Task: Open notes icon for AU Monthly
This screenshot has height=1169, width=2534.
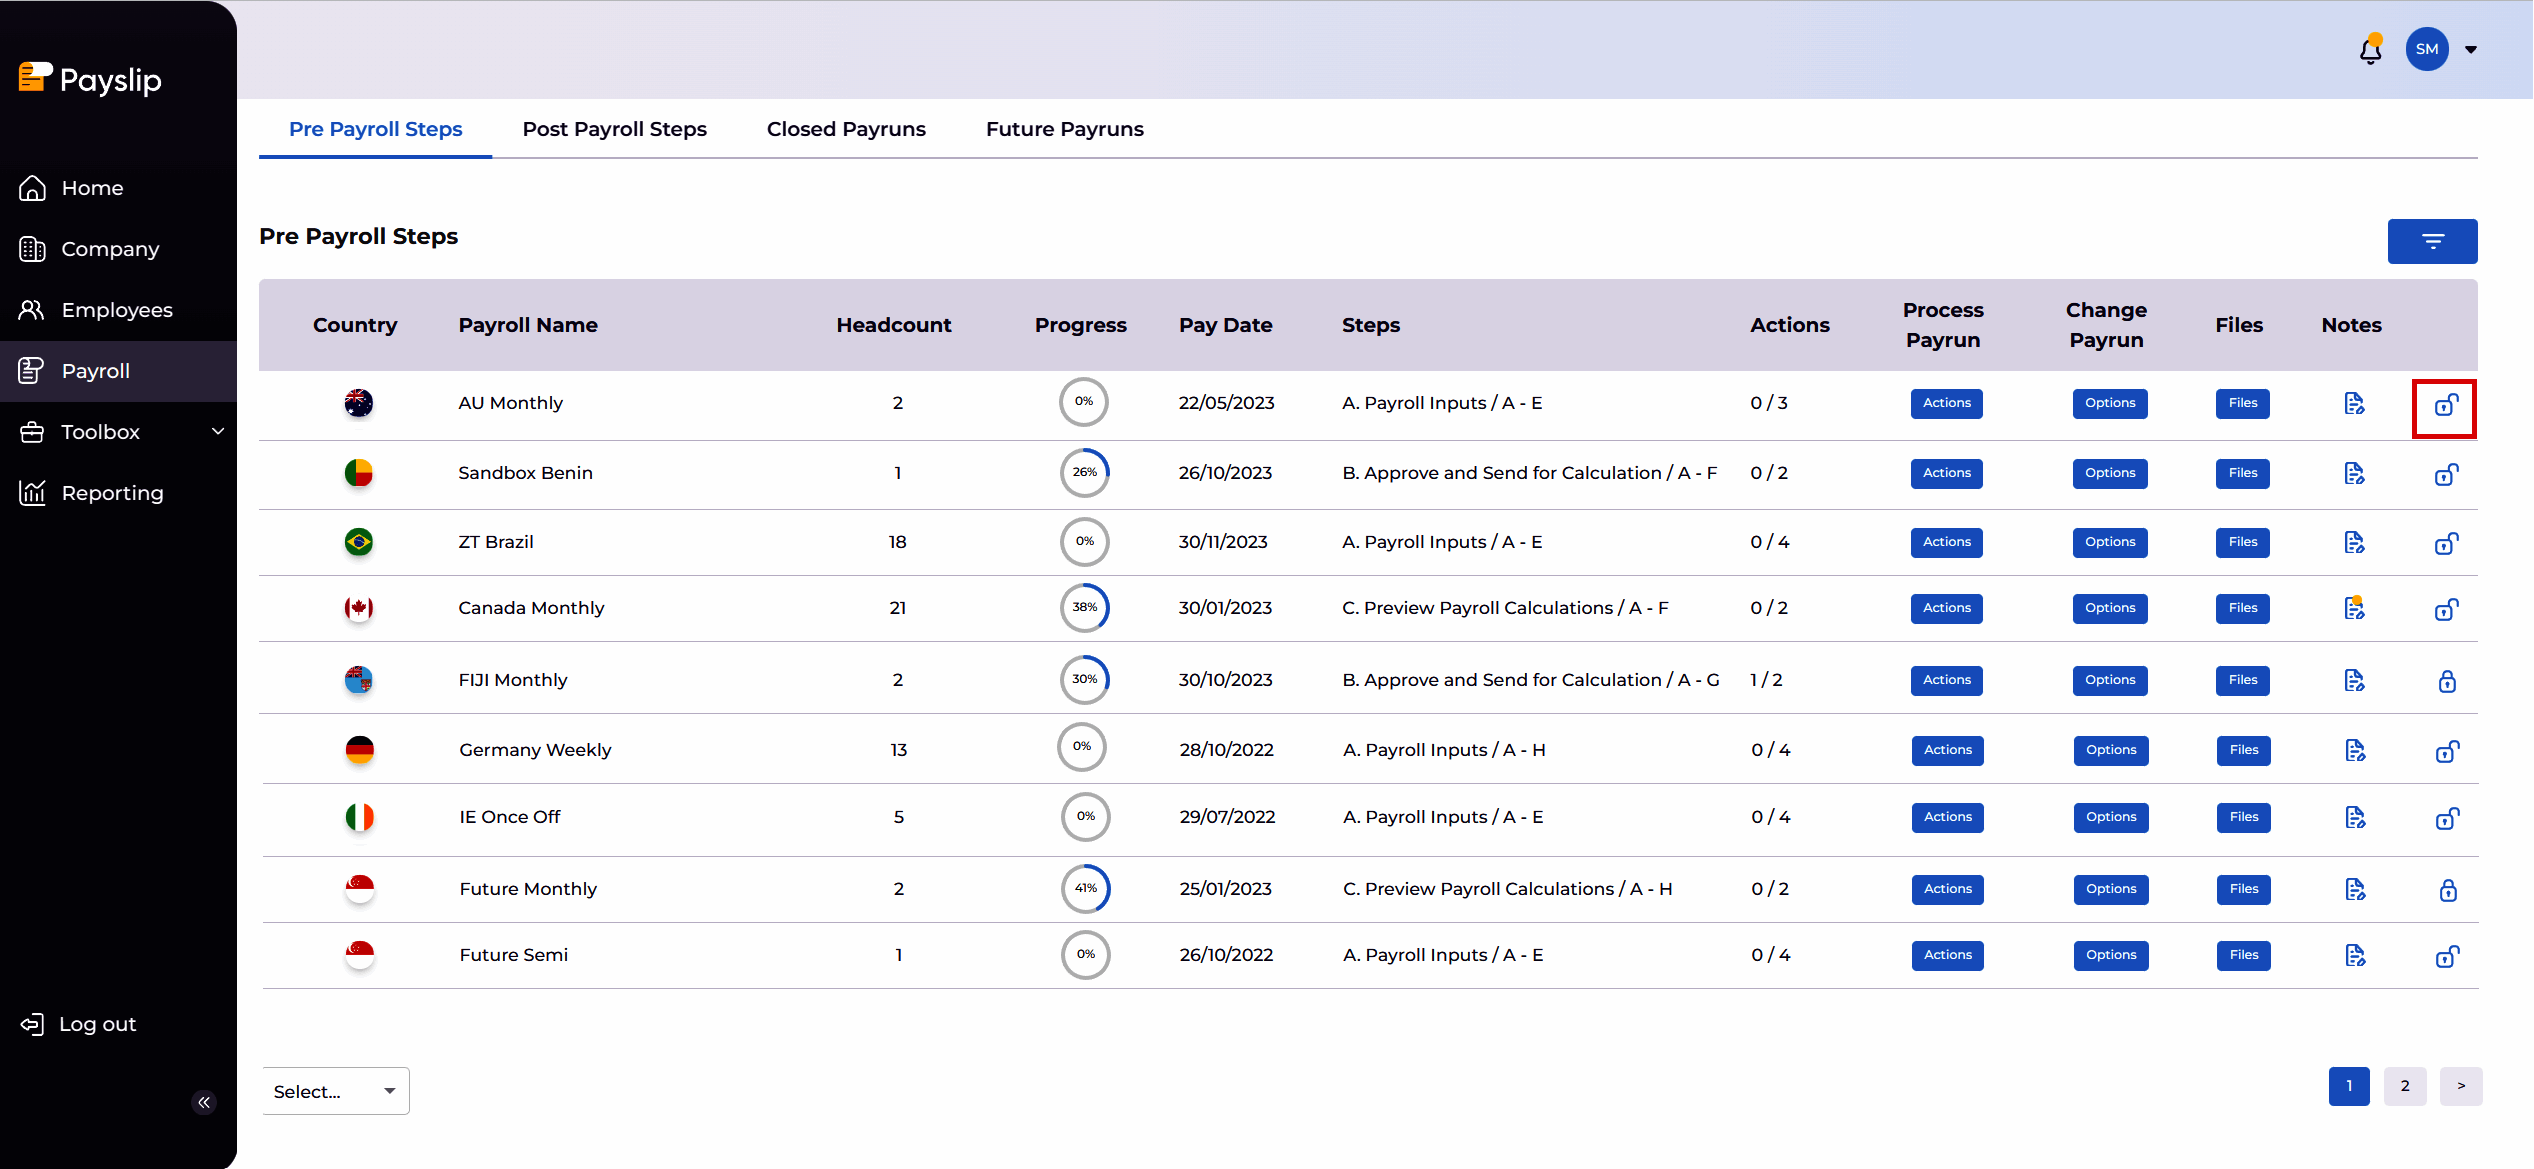Action: 2354,403
